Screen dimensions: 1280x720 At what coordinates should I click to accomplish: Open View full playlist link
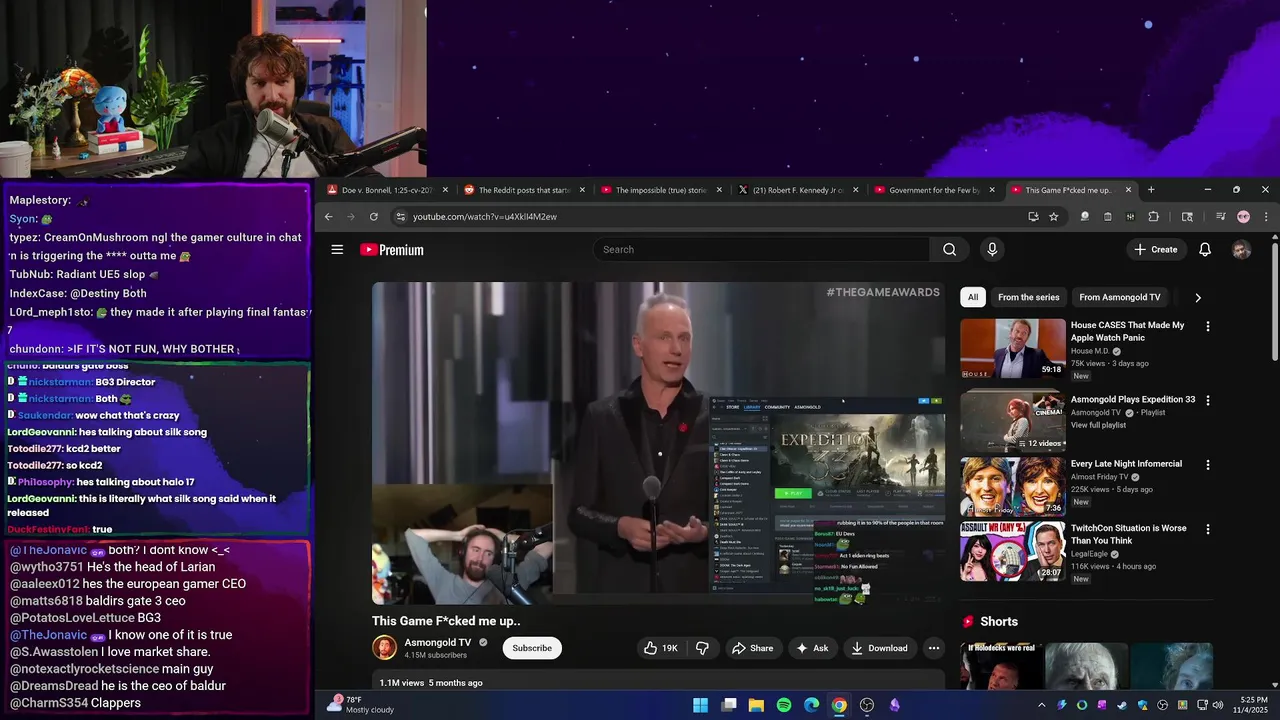[1098, 425]
